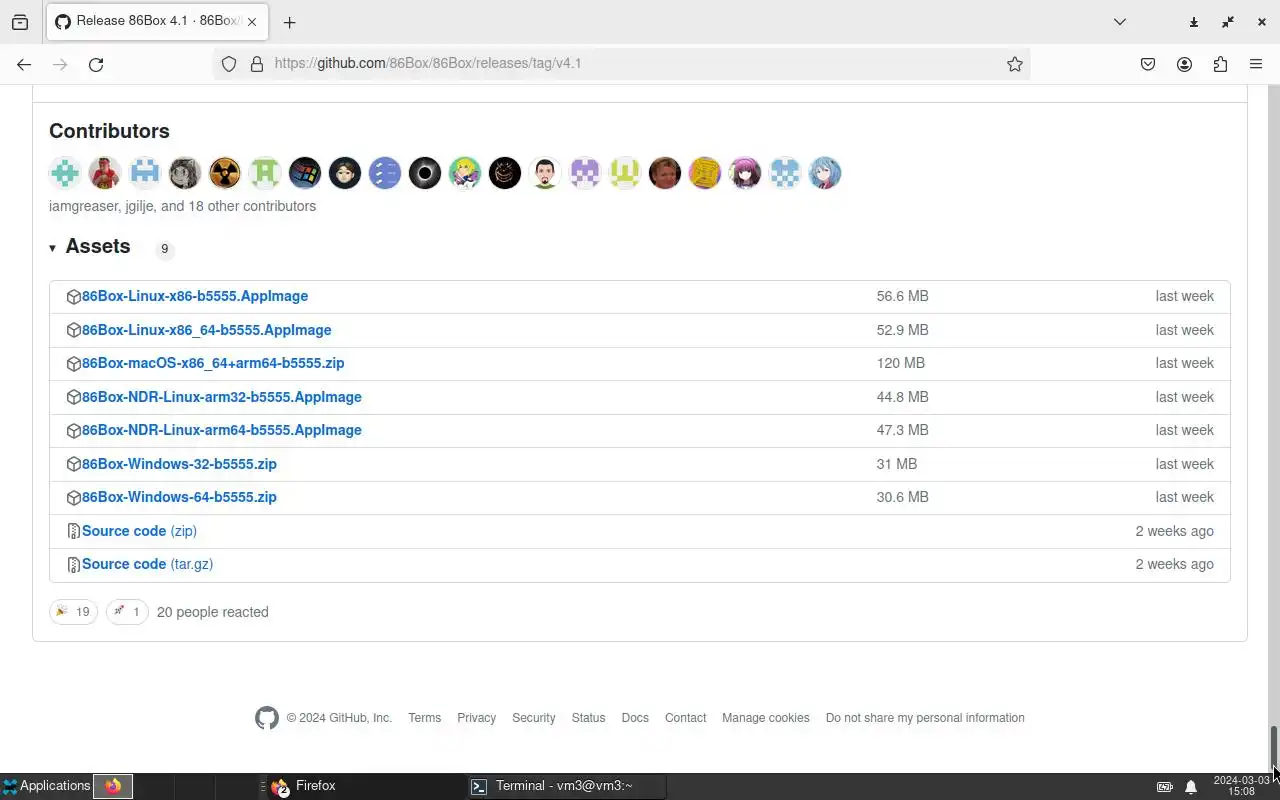Click the red shirt contributor avatar

(x=105, y=173)
